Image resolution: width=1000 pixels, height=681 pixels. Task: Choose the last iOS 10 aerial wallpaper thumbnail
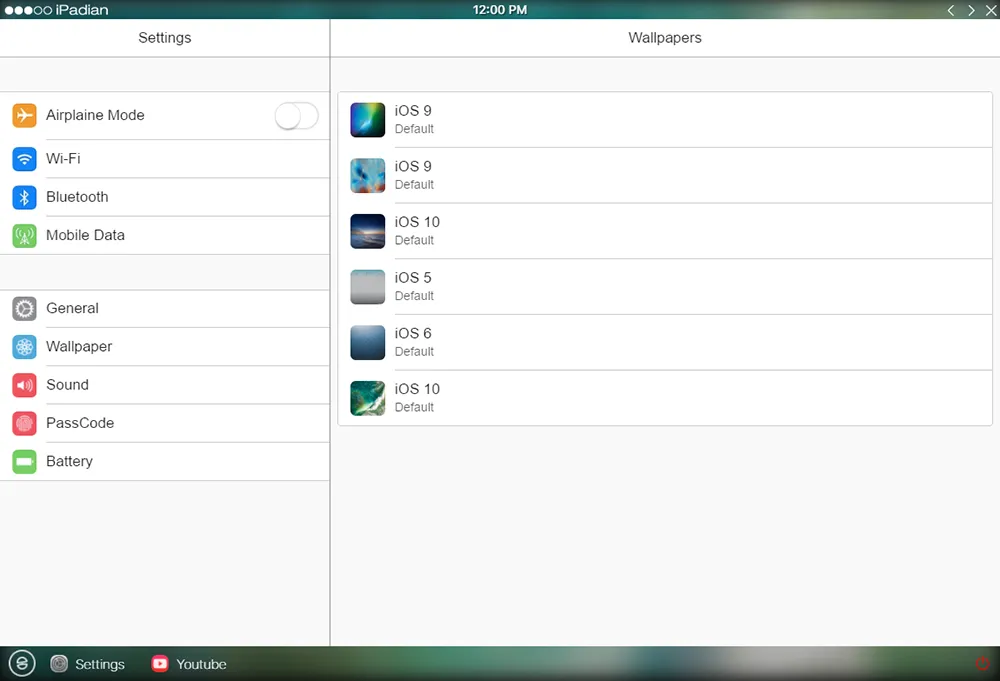click(367, 398)
